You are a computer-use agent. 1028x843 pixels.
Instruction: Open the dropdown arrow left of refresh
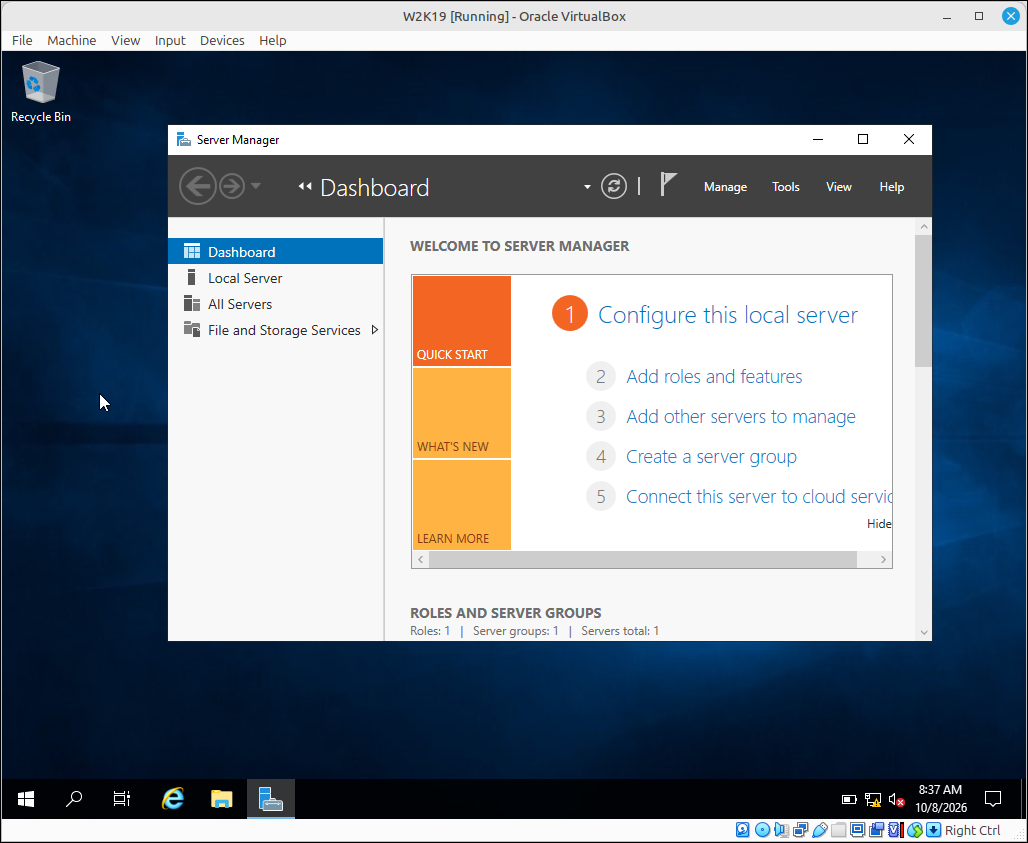click(587, 187)
